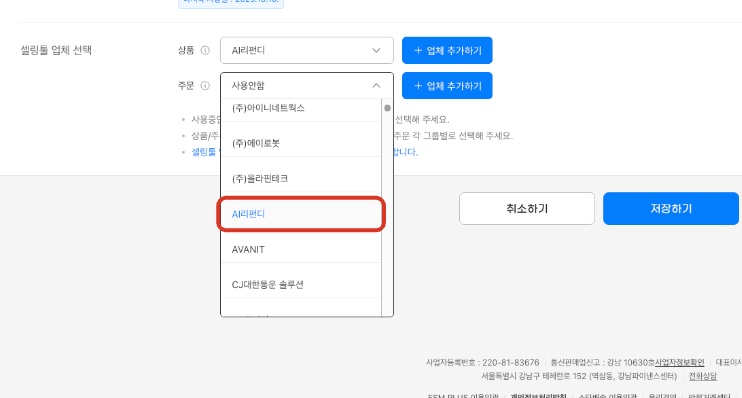Click the dropdown list scrollbar thumb
Viewport: 742px width, 398px height.
point(387,108)
